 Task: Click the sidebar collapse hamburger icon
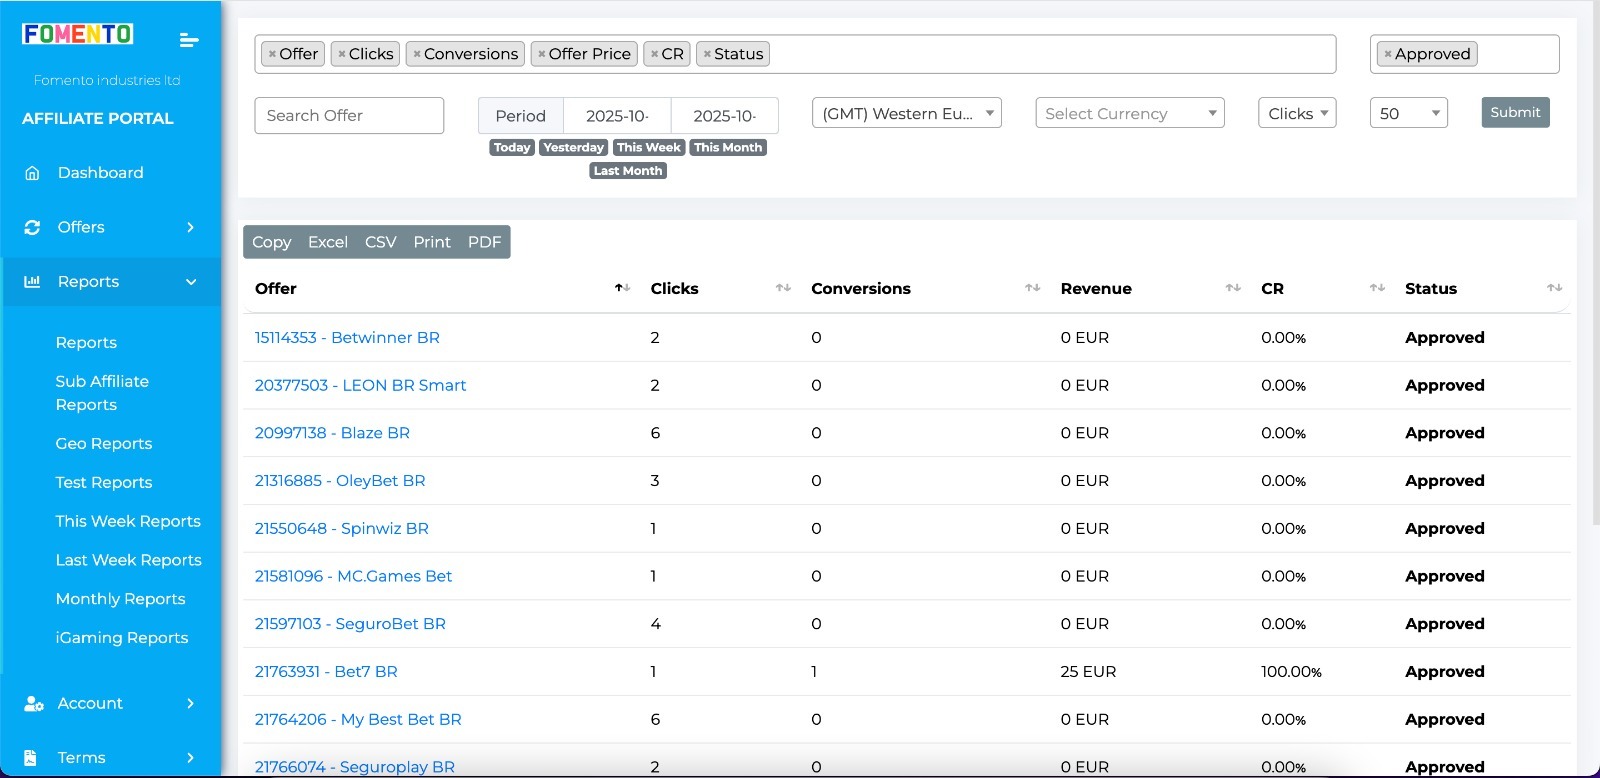188,40
